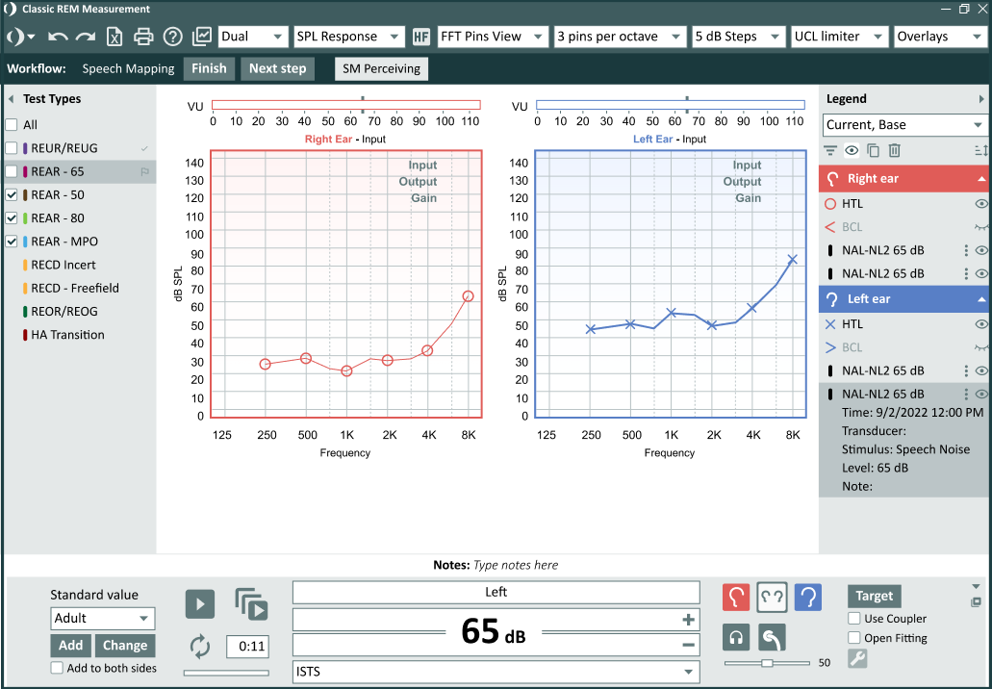Click the Next step button
The image size is (992, 689).
(x=277, y=68)
